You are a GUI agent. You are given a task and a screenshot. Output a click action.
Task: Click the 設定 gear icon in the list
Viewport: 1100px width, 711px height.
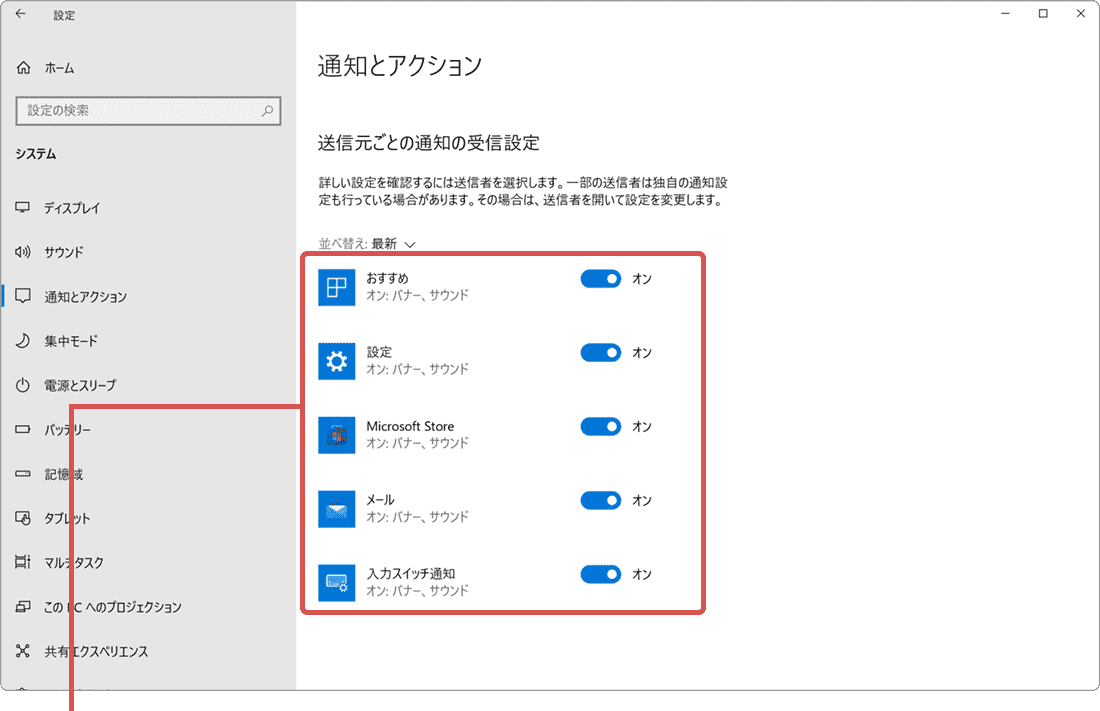(x=338, y=361)
